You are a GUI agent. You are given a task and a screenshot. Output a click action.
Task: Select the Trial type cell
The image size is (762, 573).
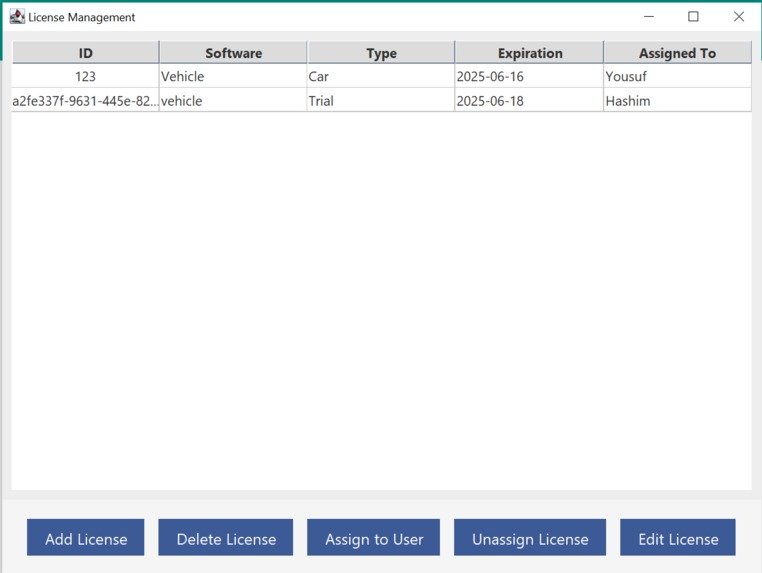pos(381,101)
